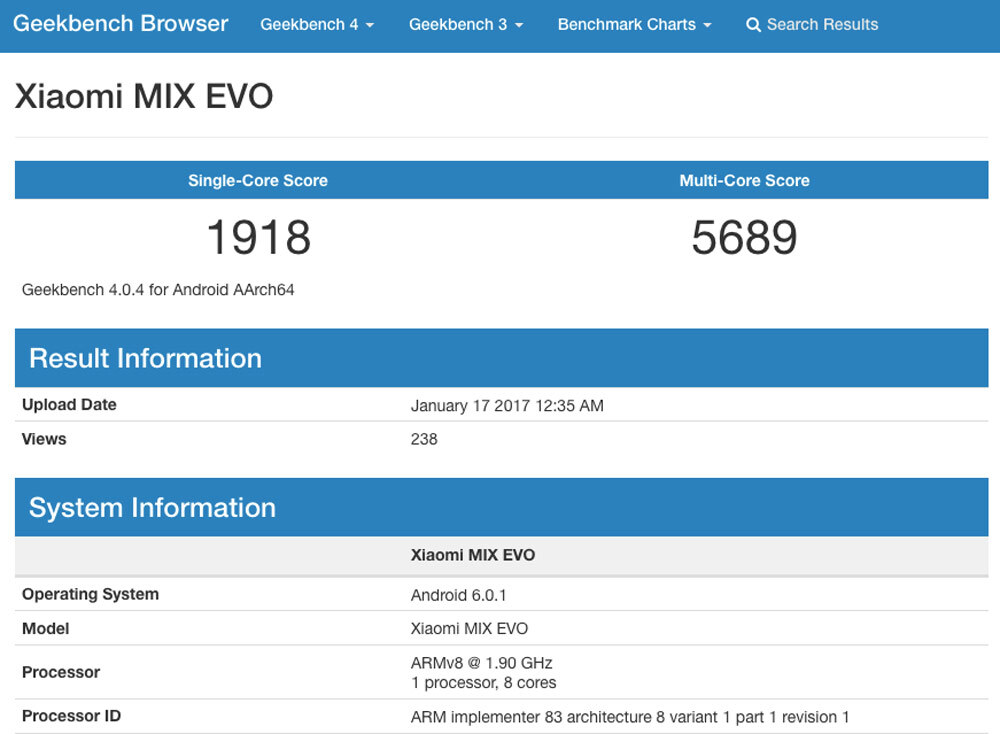Screen dimensions: 1000x734
Task: Open the Geekbench 4 dropdown menu
Action: click(x=316, y=25)
